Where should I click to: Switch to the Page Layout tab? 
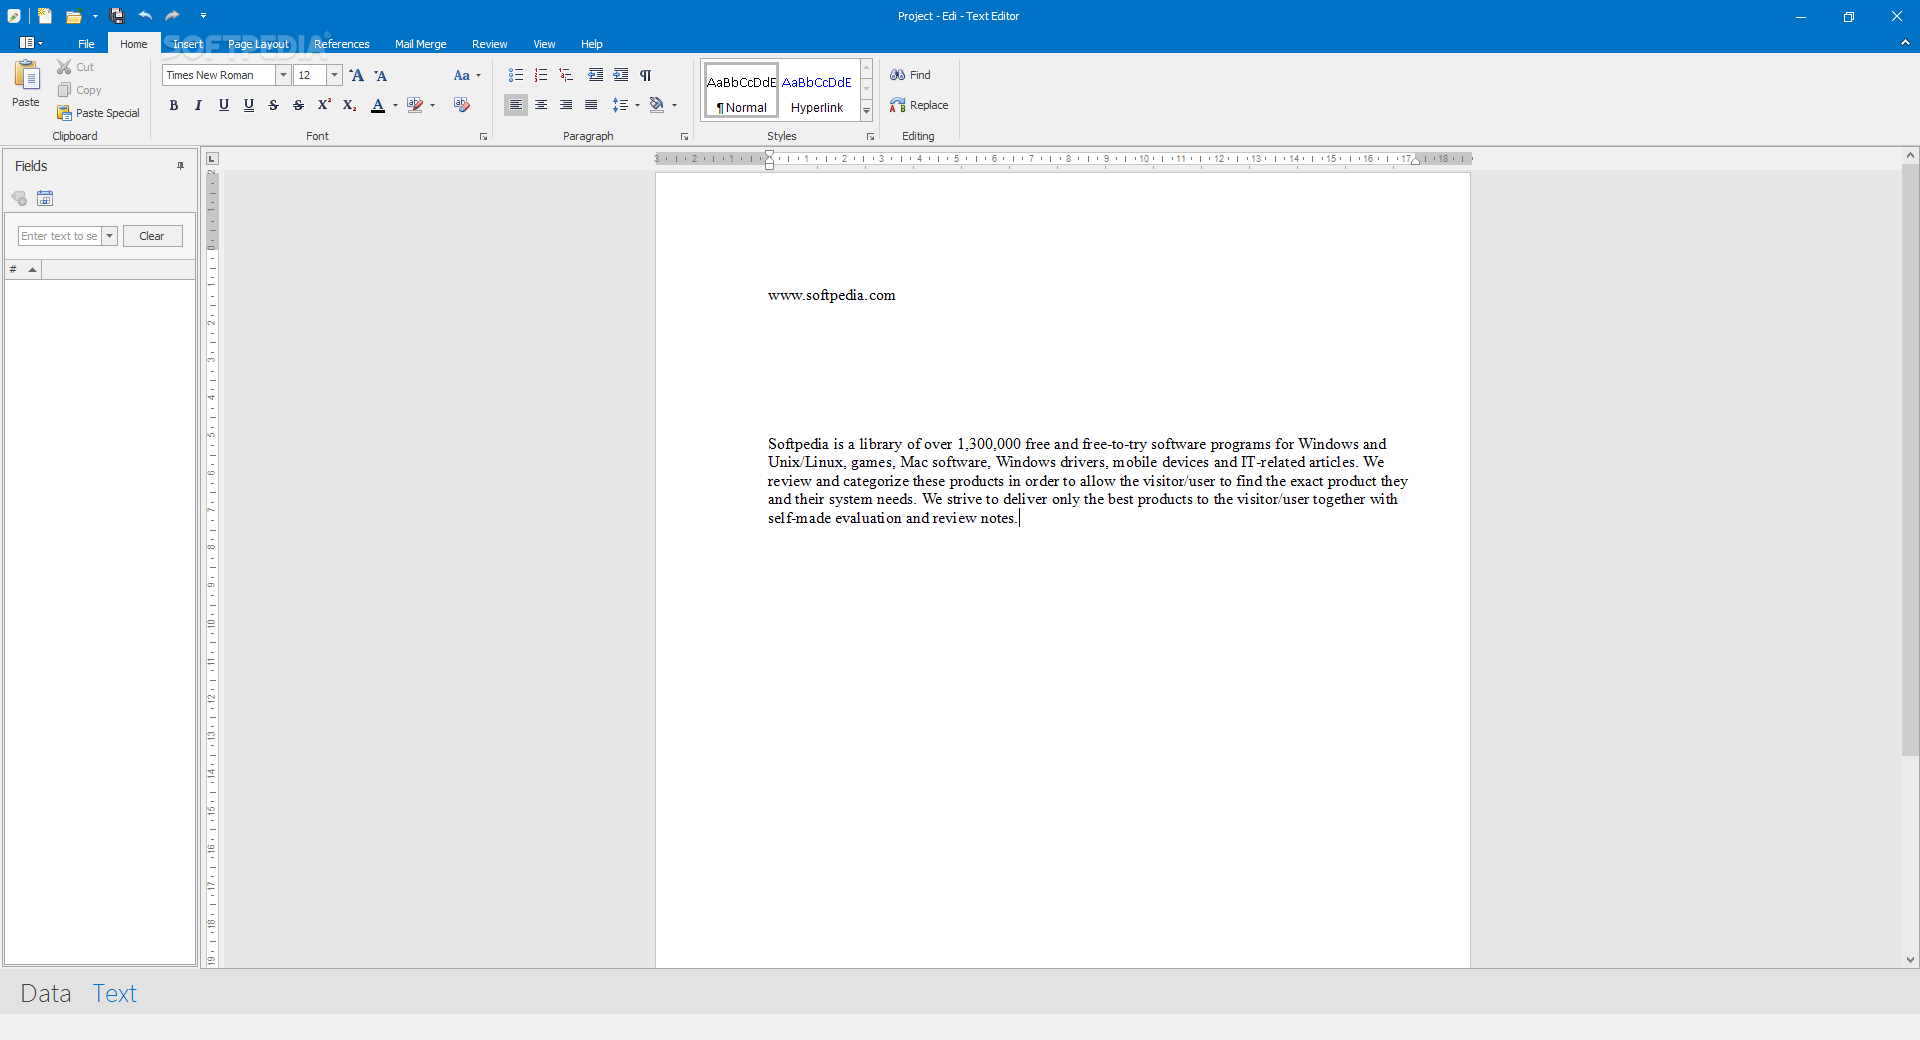coord(258,44)
